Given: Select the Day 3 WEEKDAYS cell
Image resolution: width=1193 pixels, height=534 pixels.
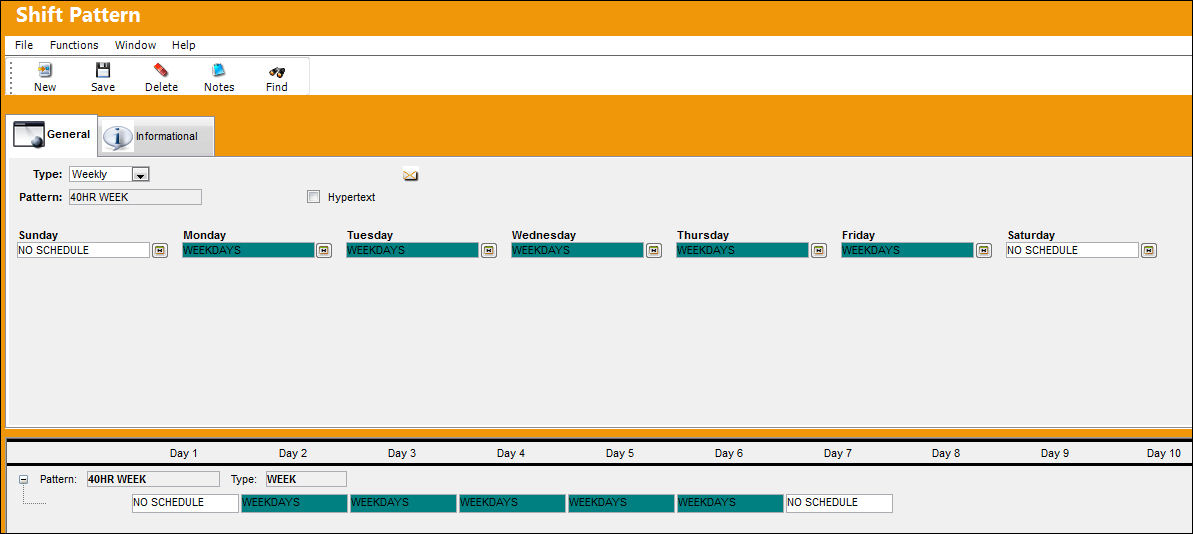Looking at the screenshot, I should coord(403,503).
